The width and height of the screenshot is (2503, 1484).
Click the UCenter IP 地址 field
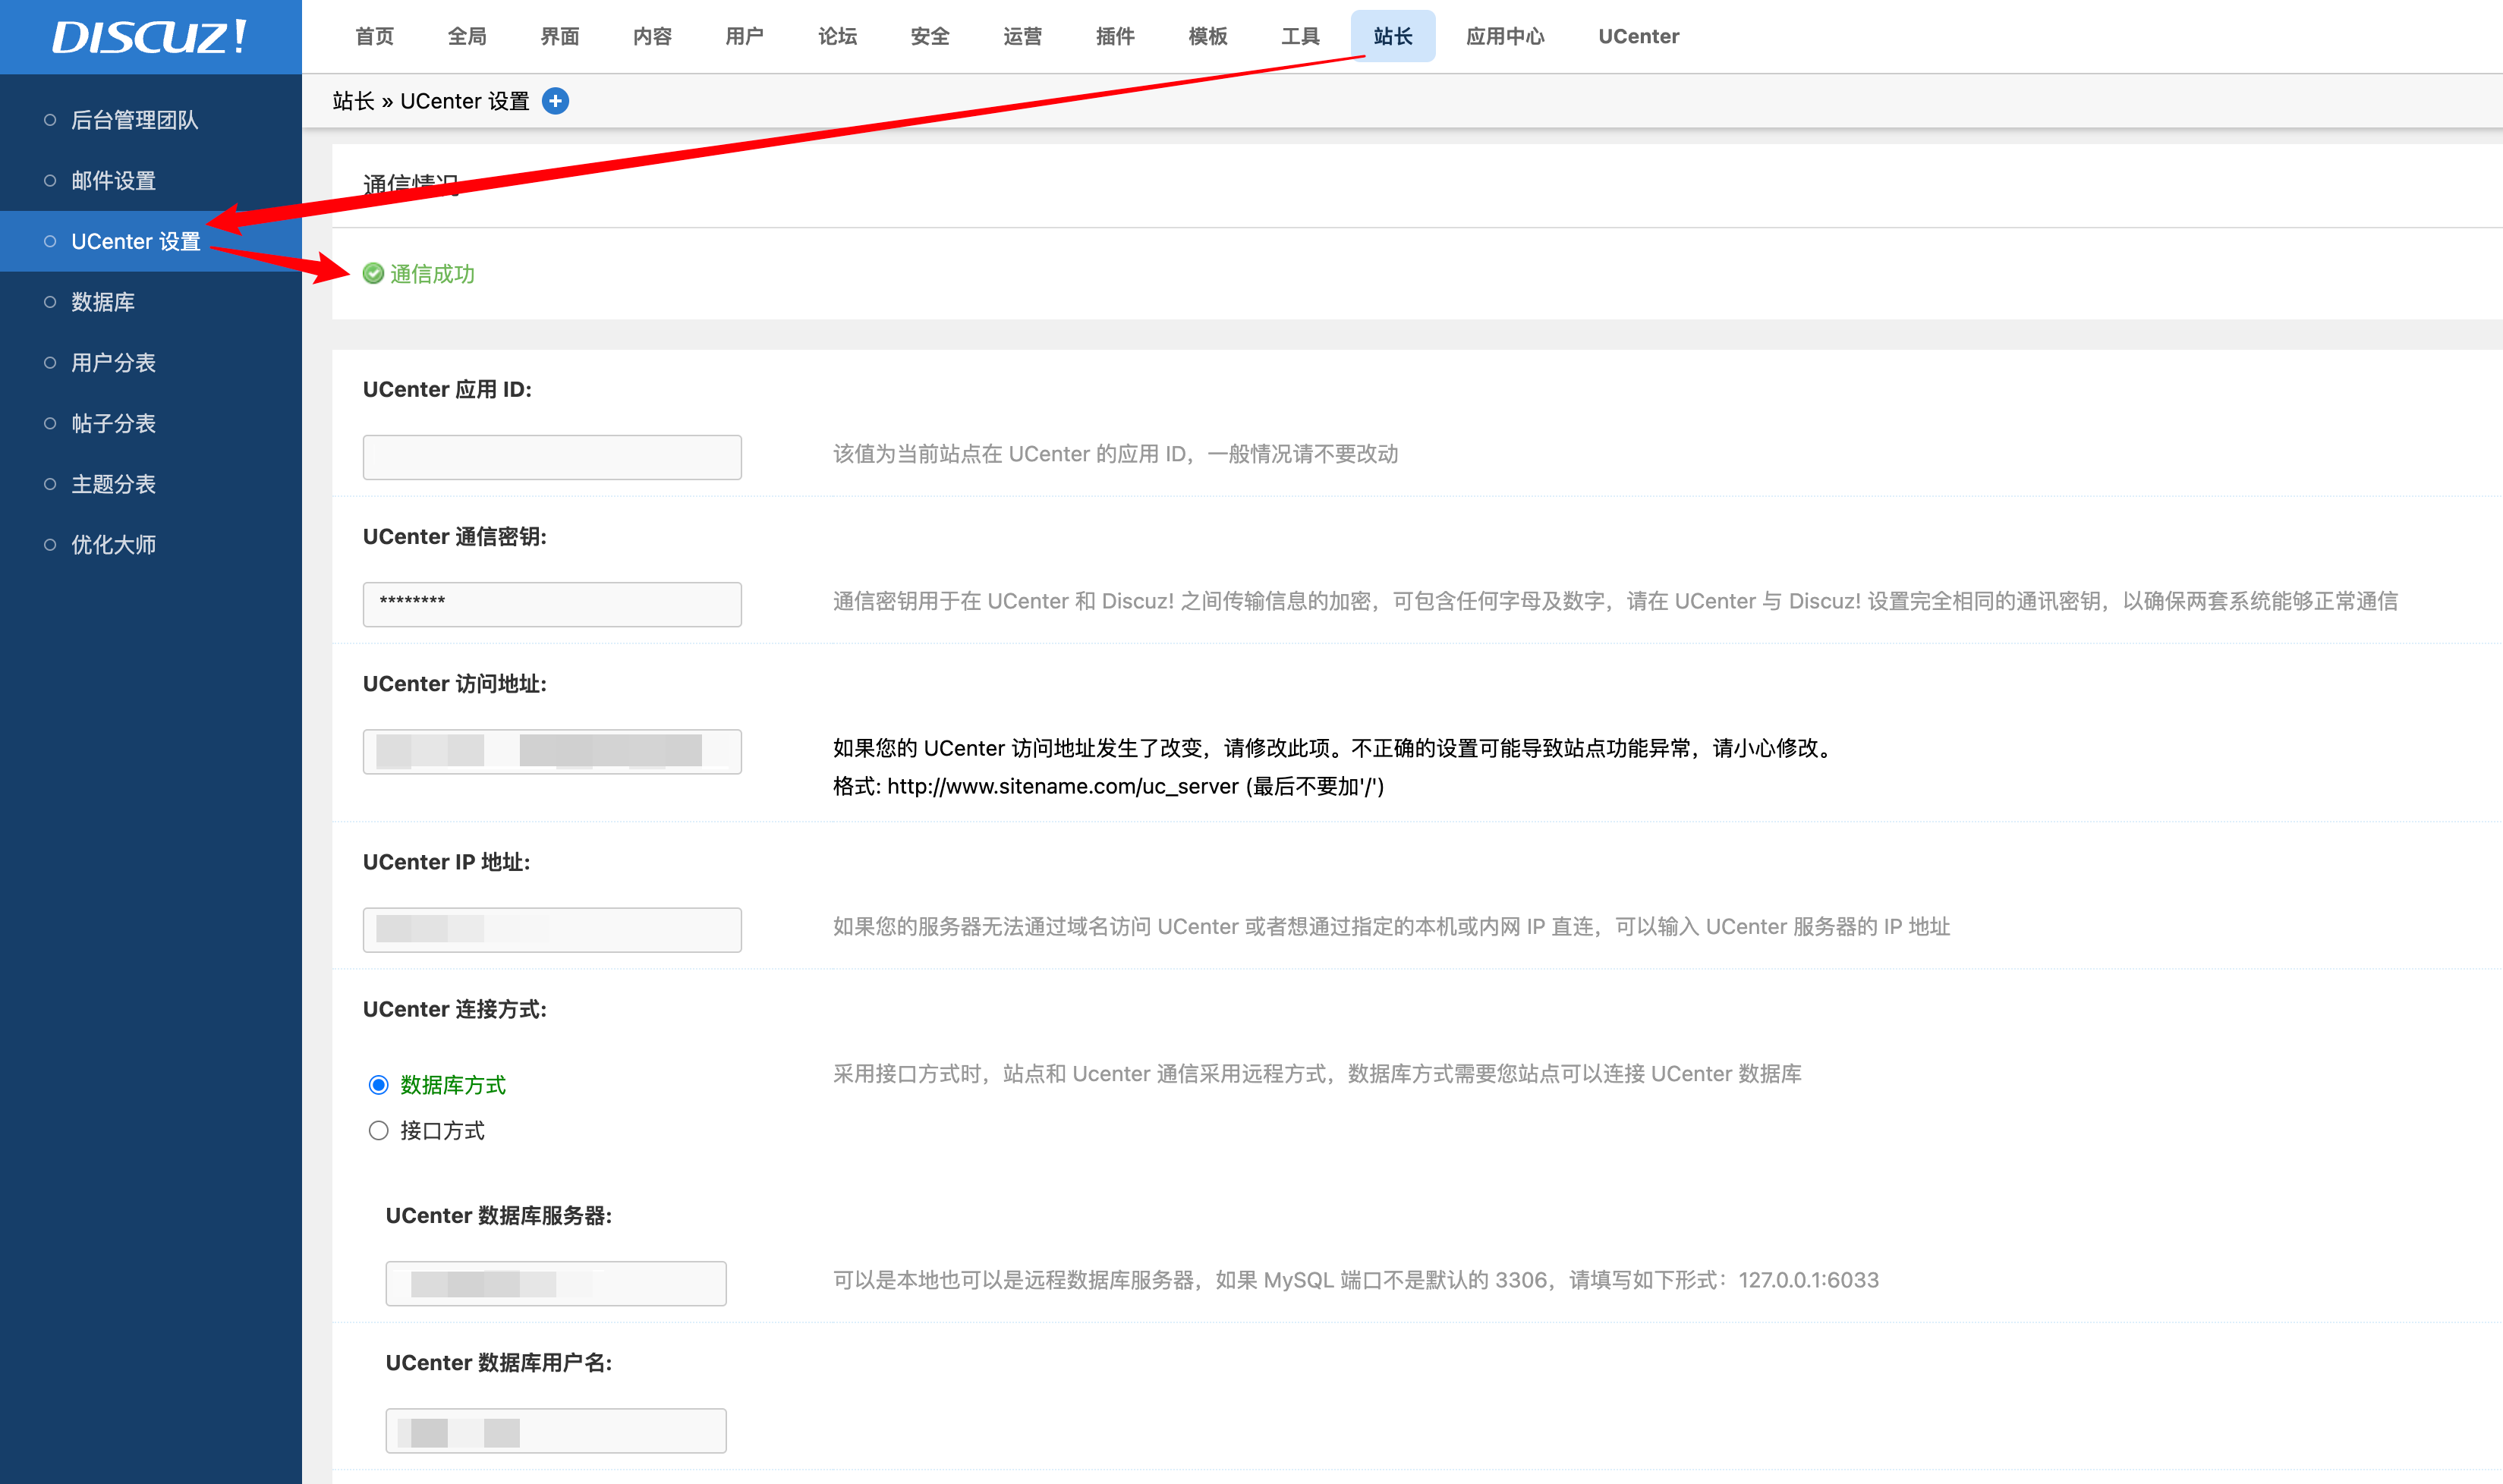(552, 930)
